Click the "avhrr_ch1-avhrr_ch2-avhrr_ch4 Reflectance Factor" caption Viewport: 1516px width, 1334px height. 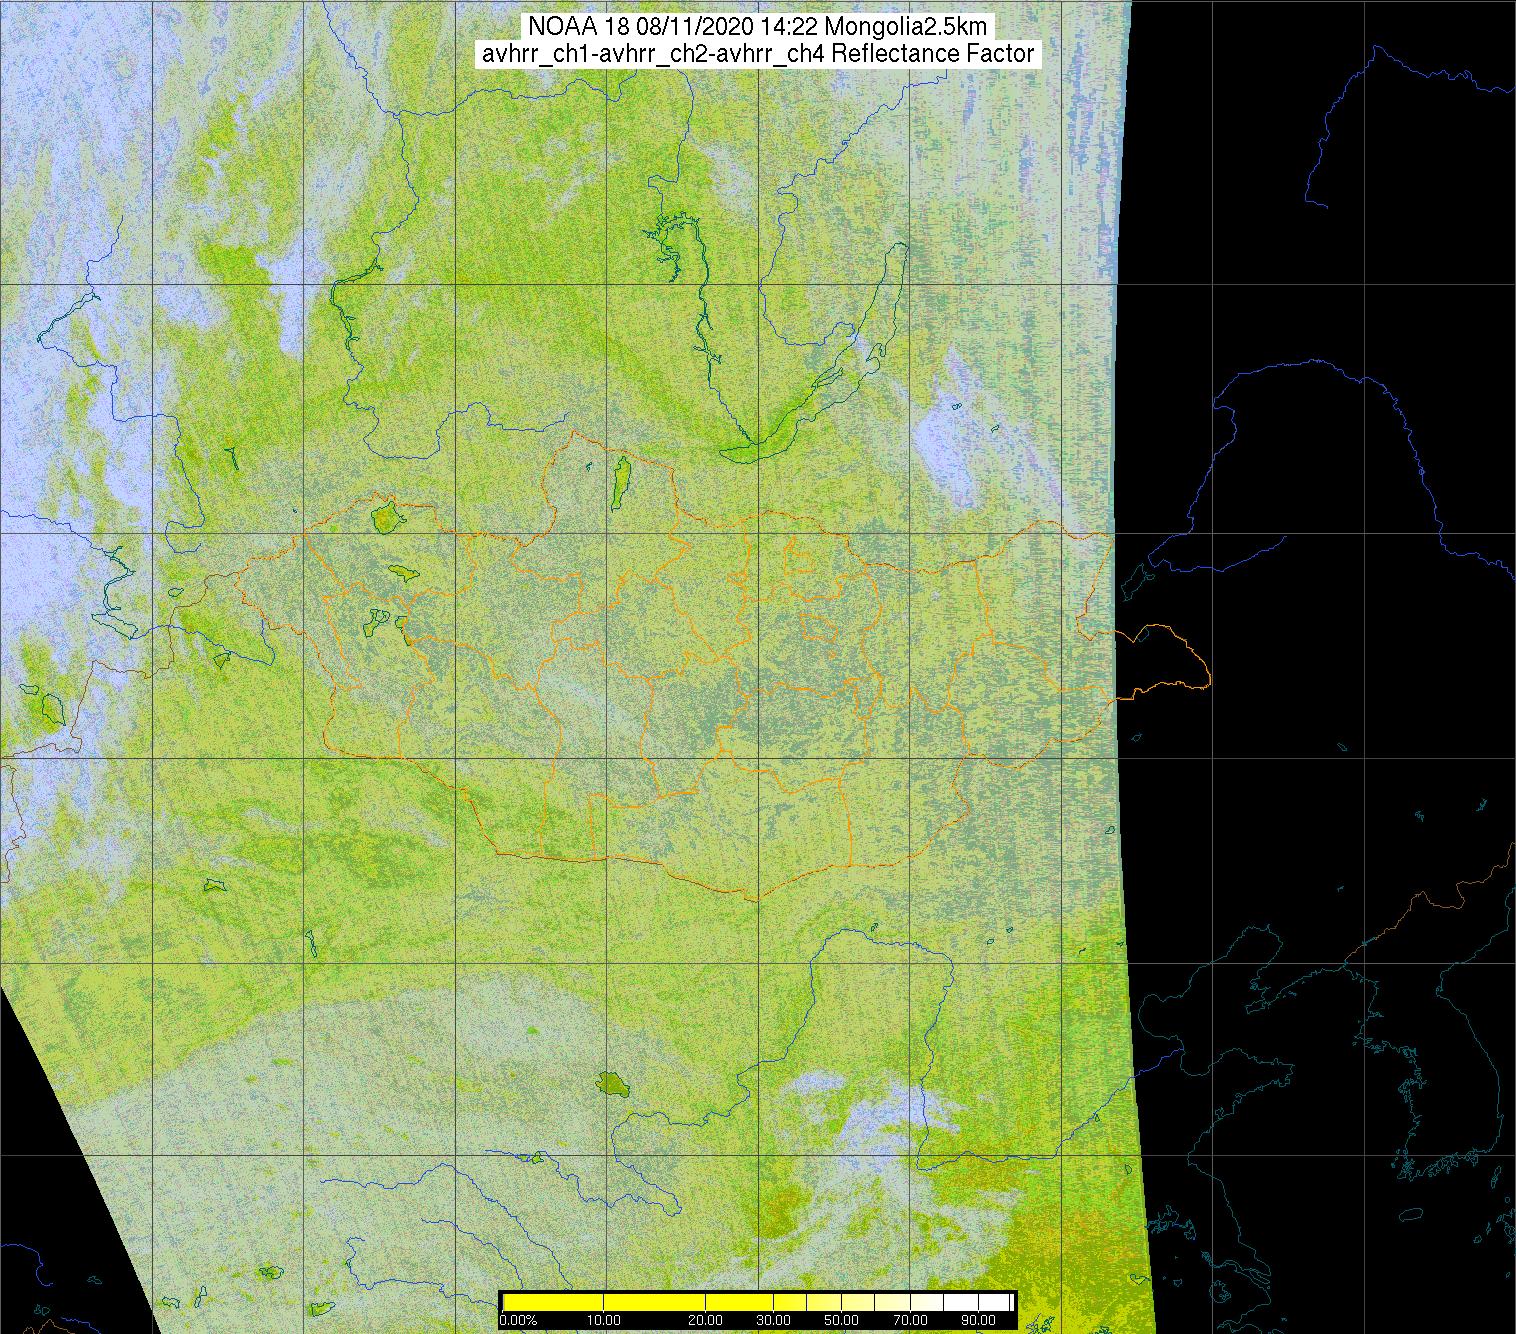[x=758, y=54]
